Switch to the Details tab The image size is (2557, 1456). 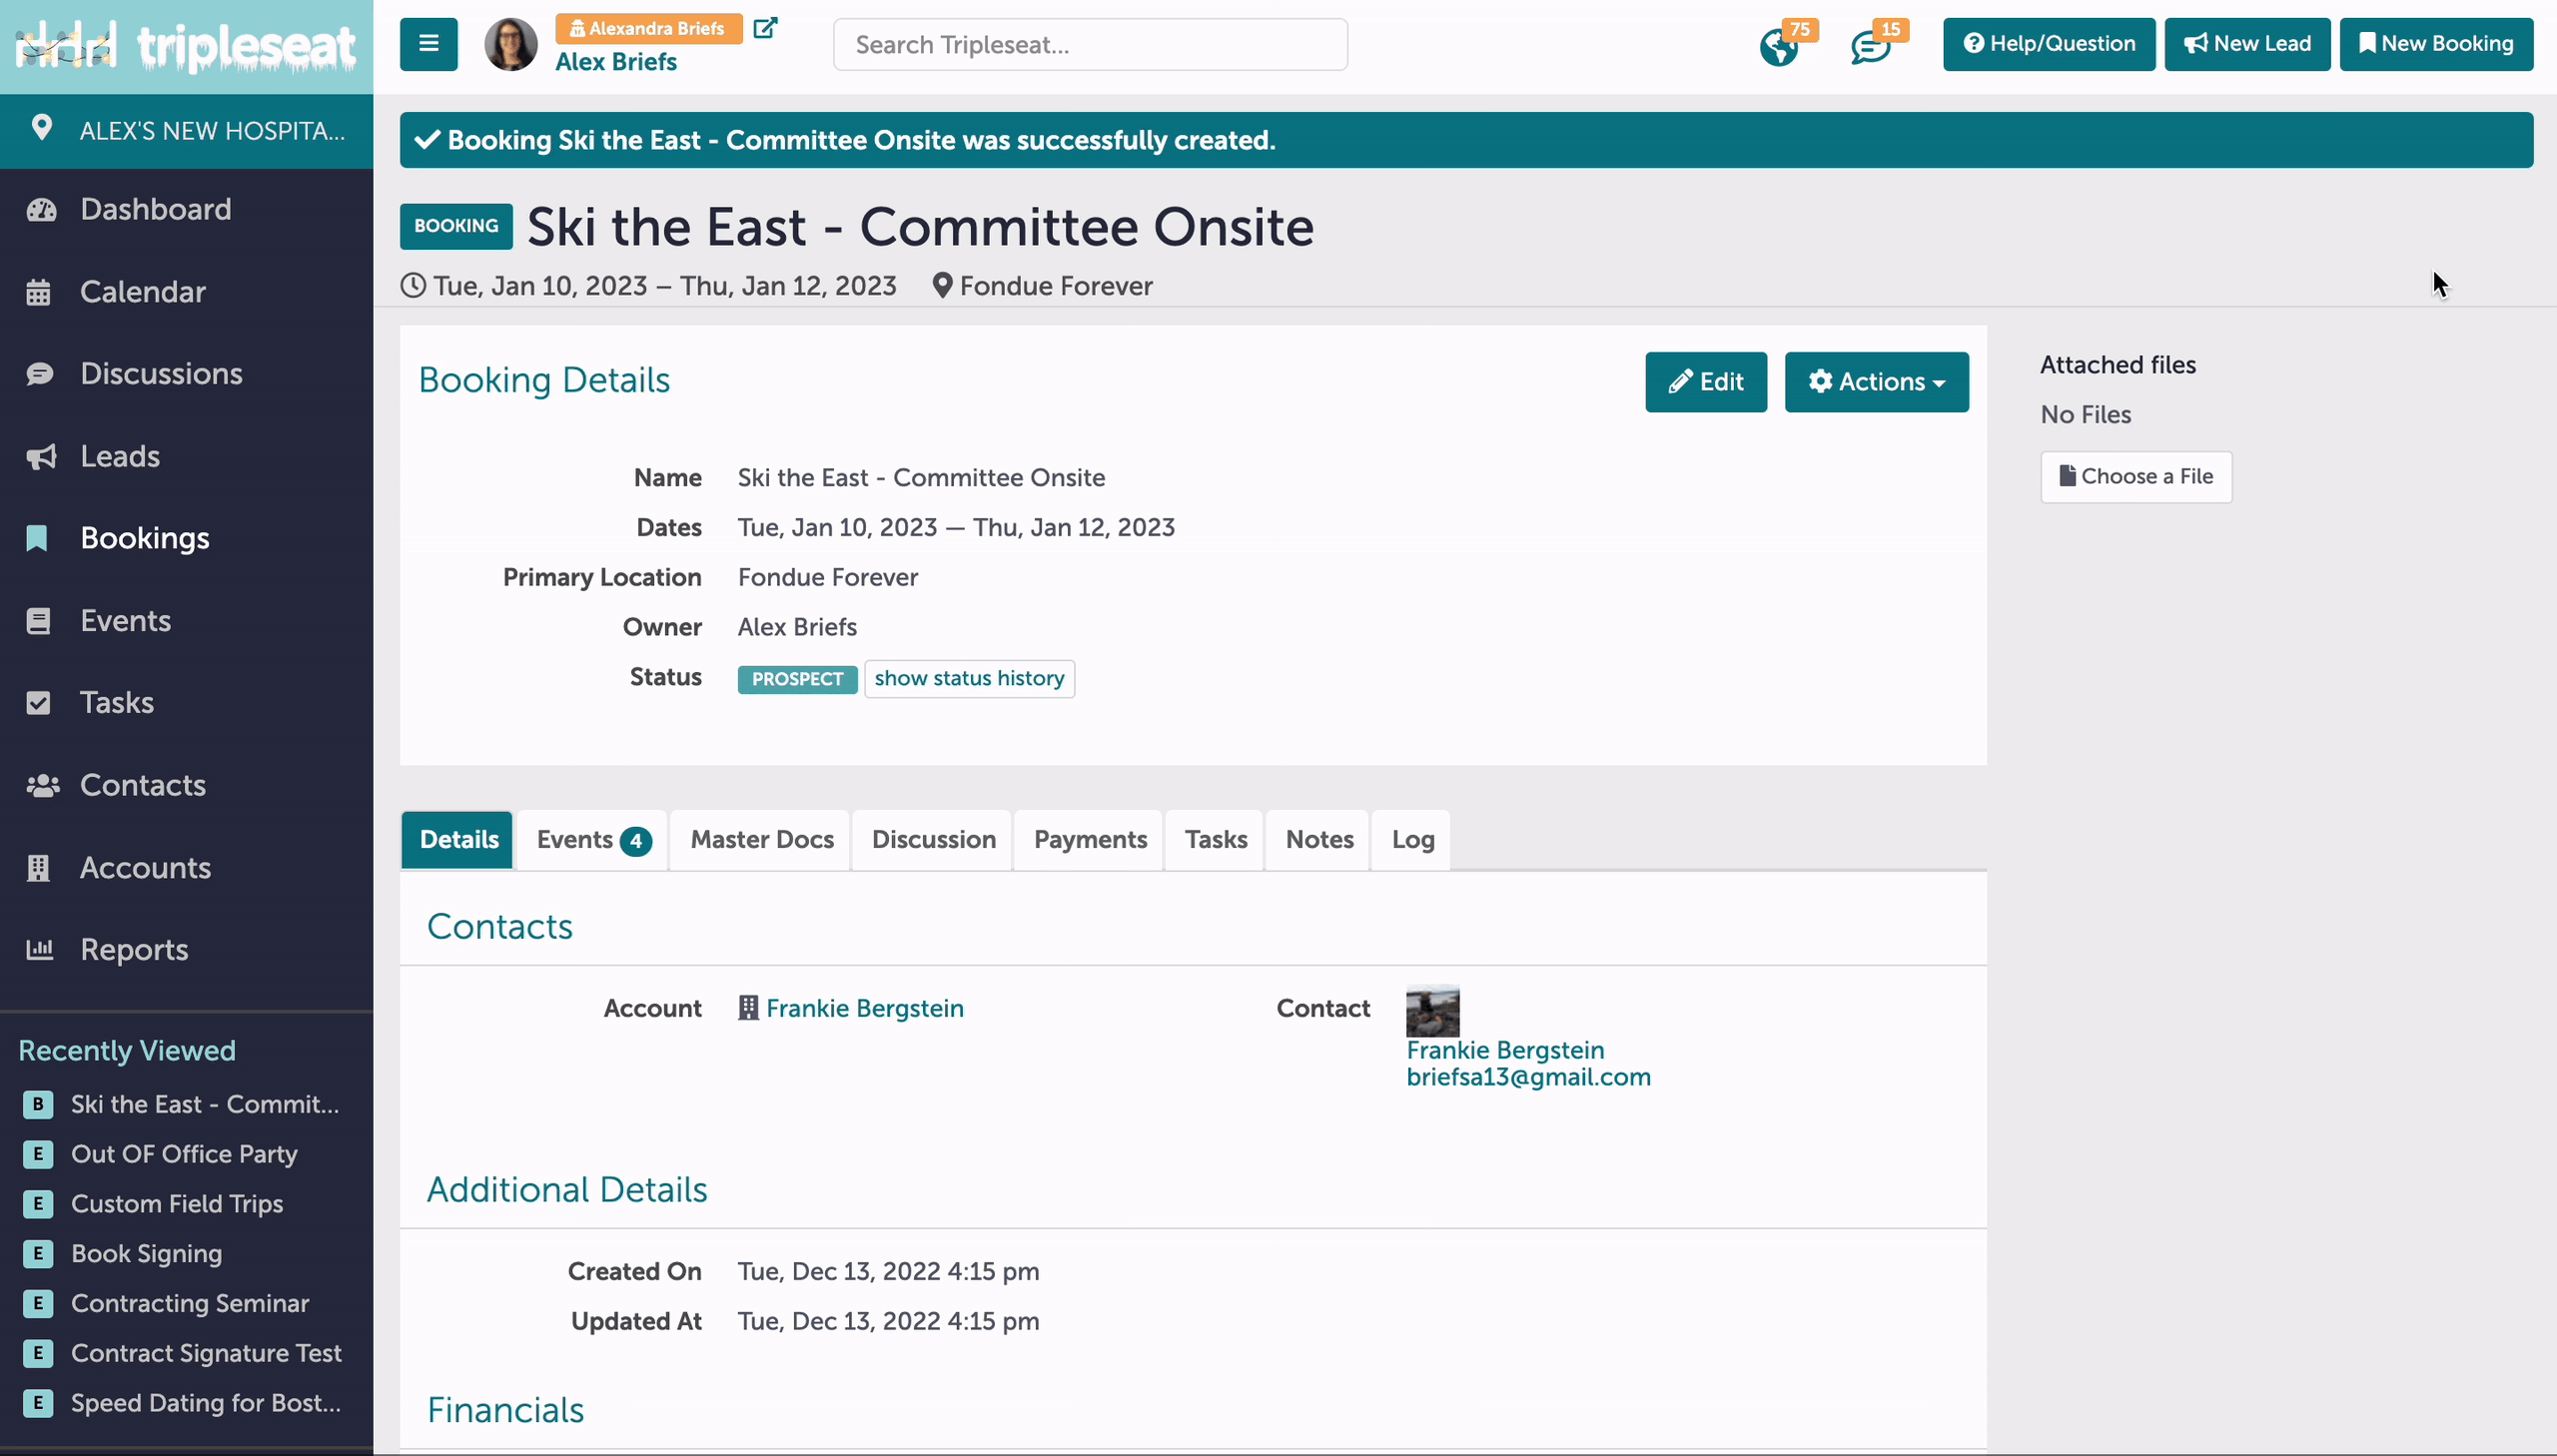click(x=458, y=839)
